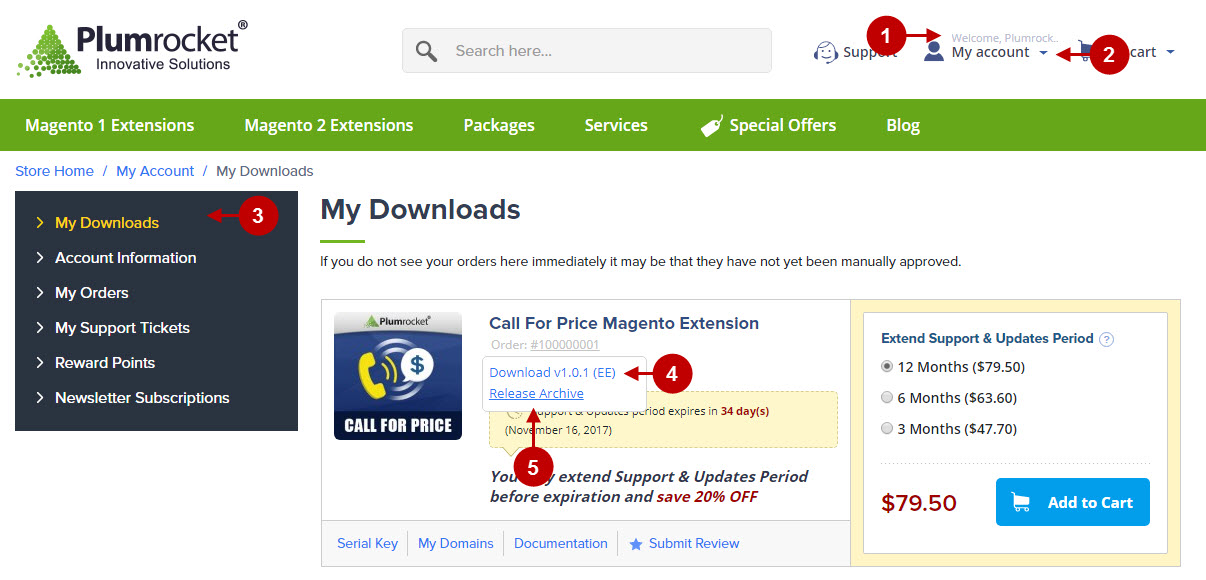Screen dimensions: 1206x580
Task: Click the Special Offers brush icon
Action: click(x=710, y=125)
